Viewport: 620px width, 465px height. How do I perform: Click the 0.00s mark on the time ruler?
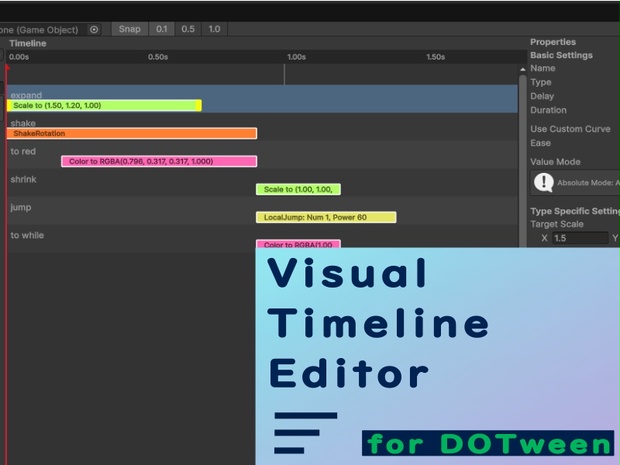tap(19, 57)
